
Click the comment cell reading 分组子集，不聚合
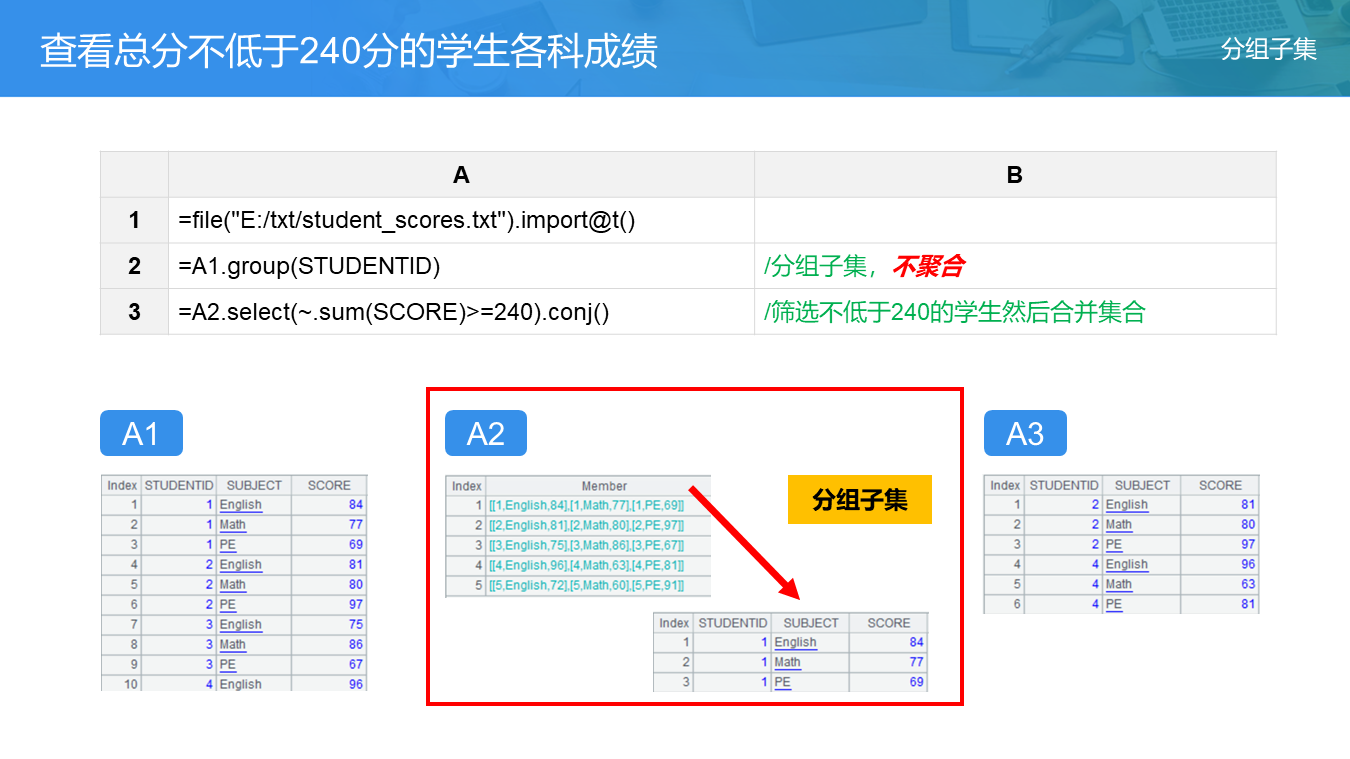pyautogui.click(x=1014, y=266)
